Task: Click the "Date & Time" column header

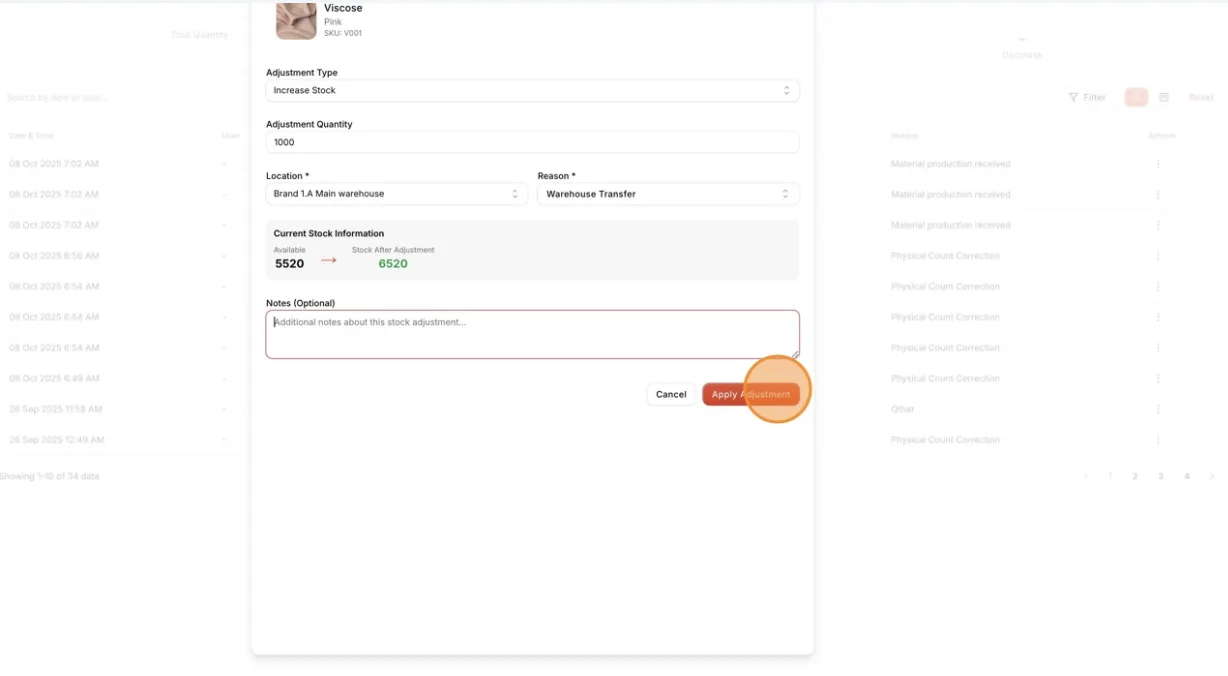Action: click(31, 135)
